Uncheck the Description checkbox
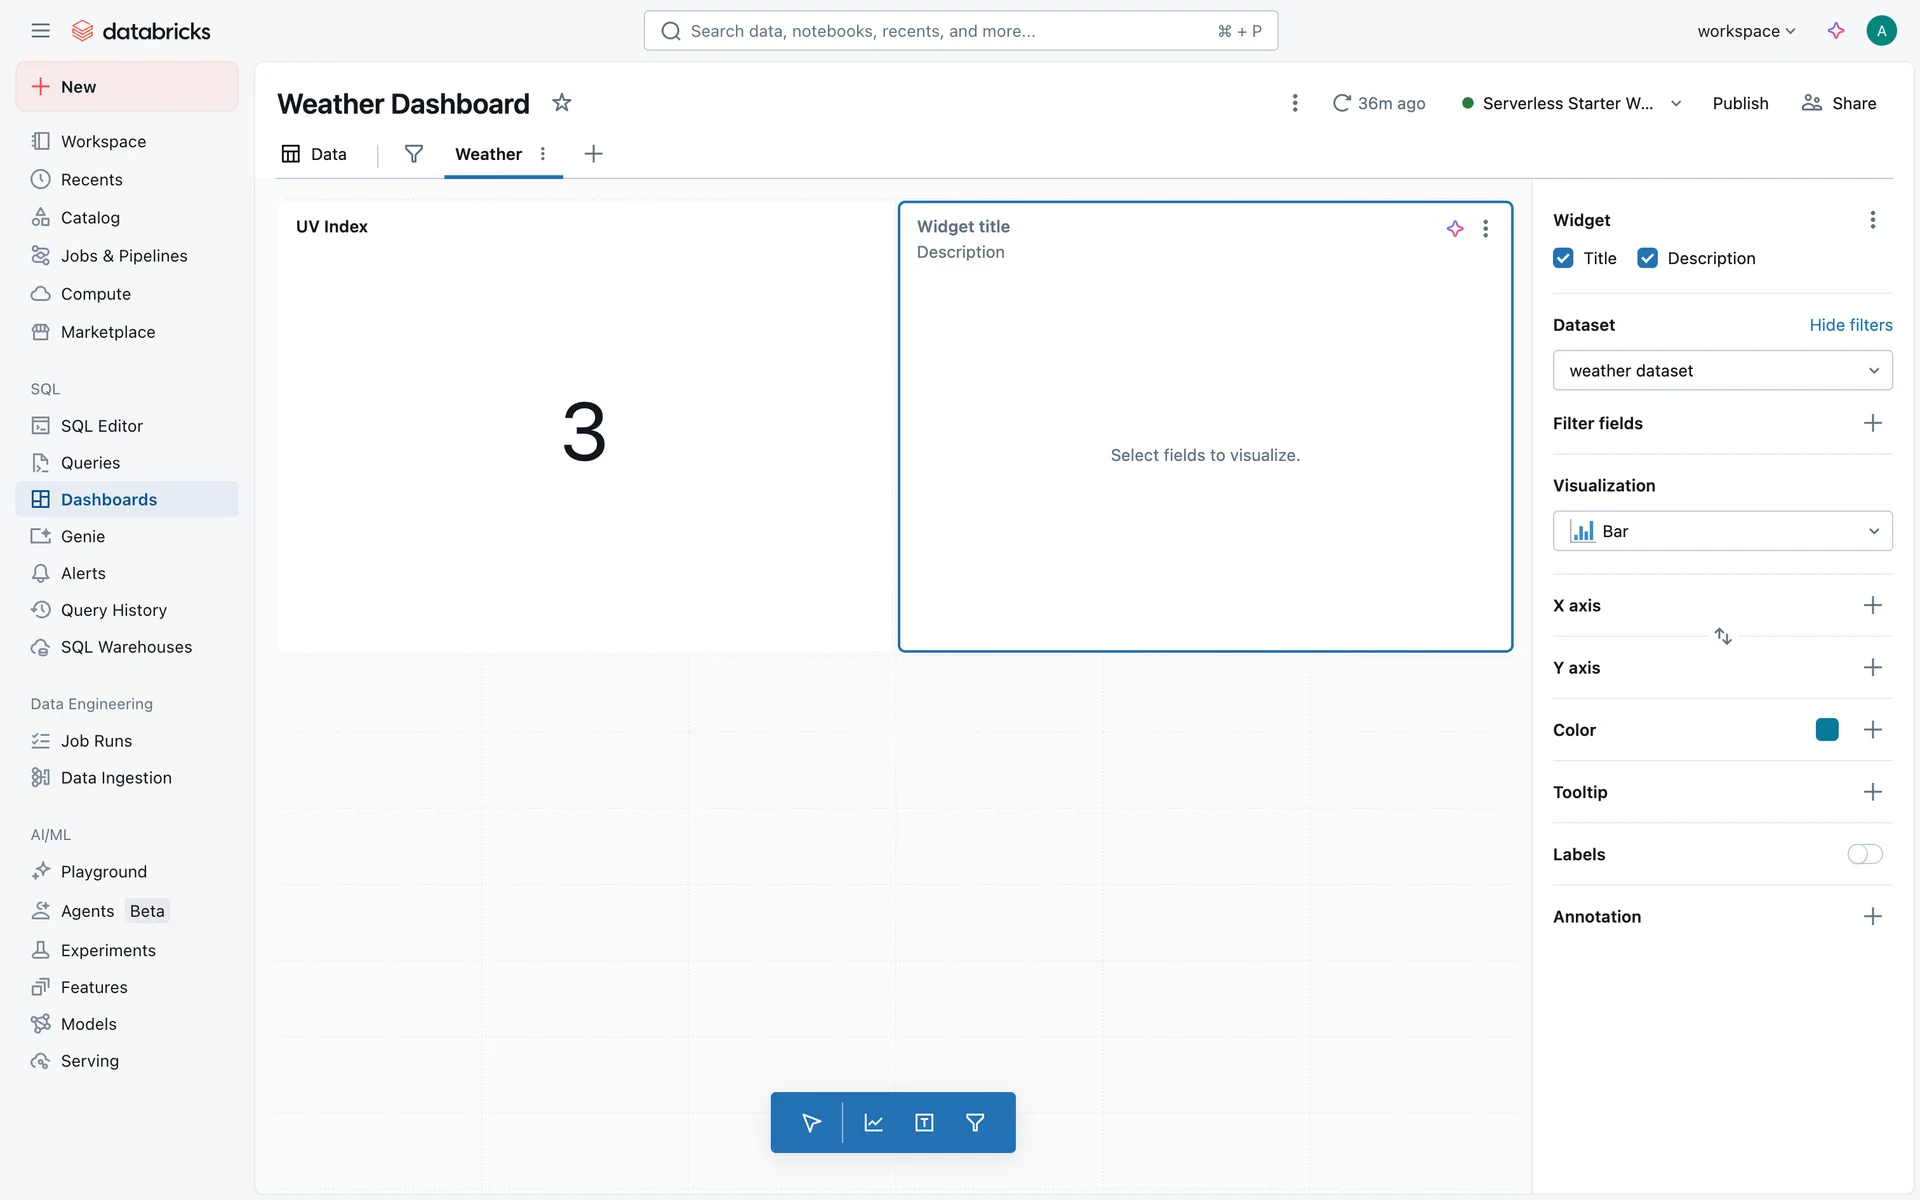This screenshot has width=1920, height=1200. point(1647,258)
